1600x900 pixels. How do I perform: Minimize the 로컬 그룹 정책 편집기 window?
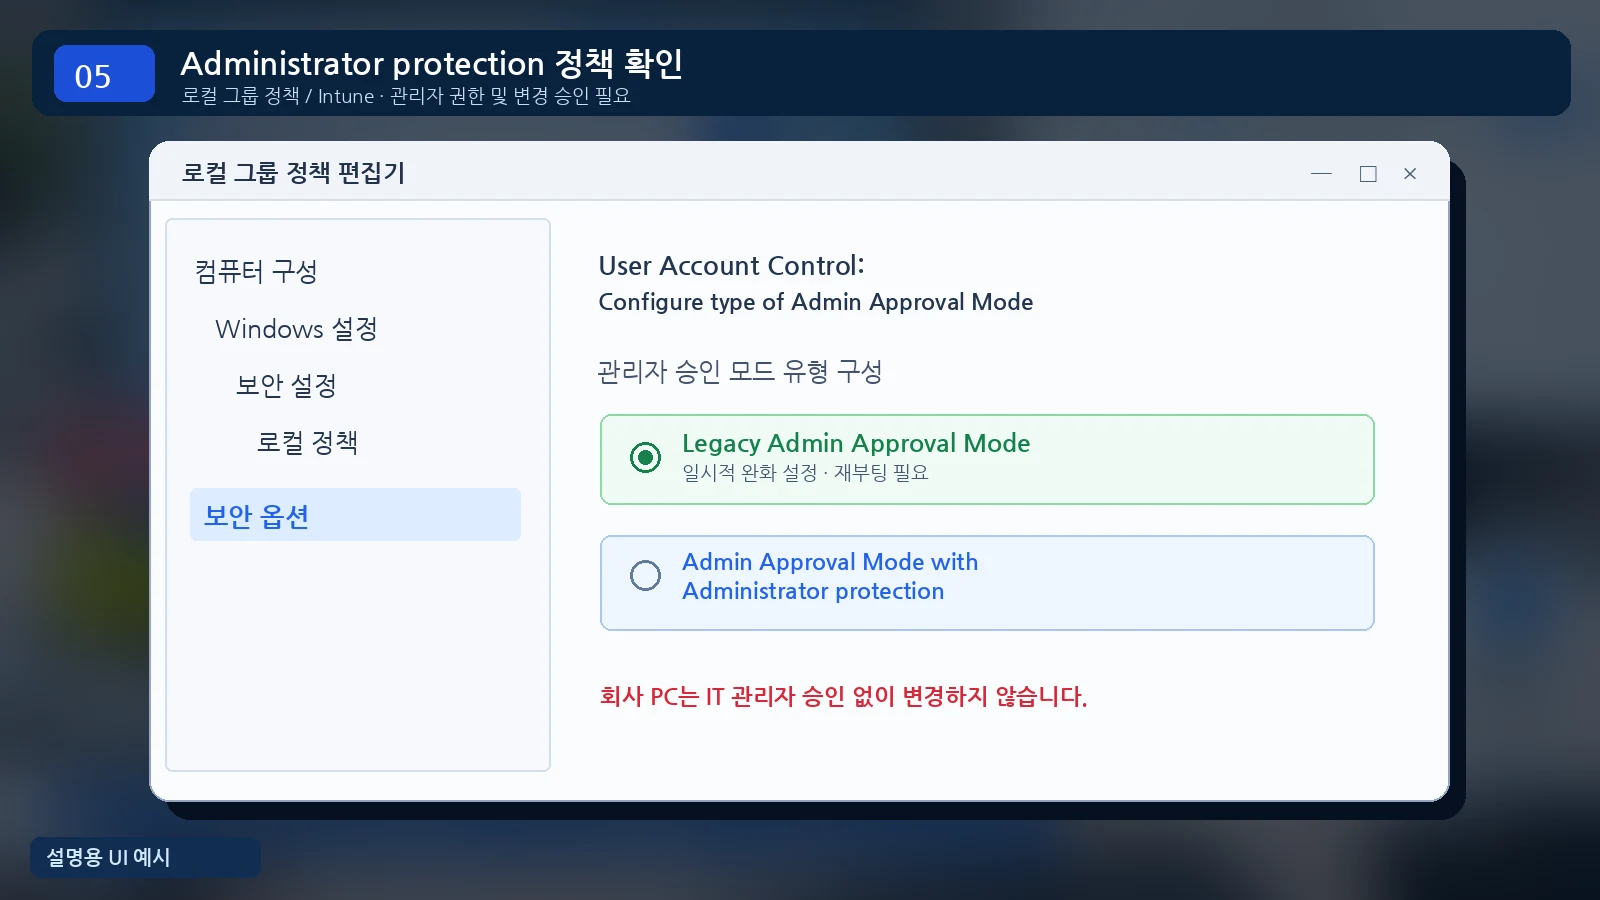pyautogui.click(x=1321, y=174)
